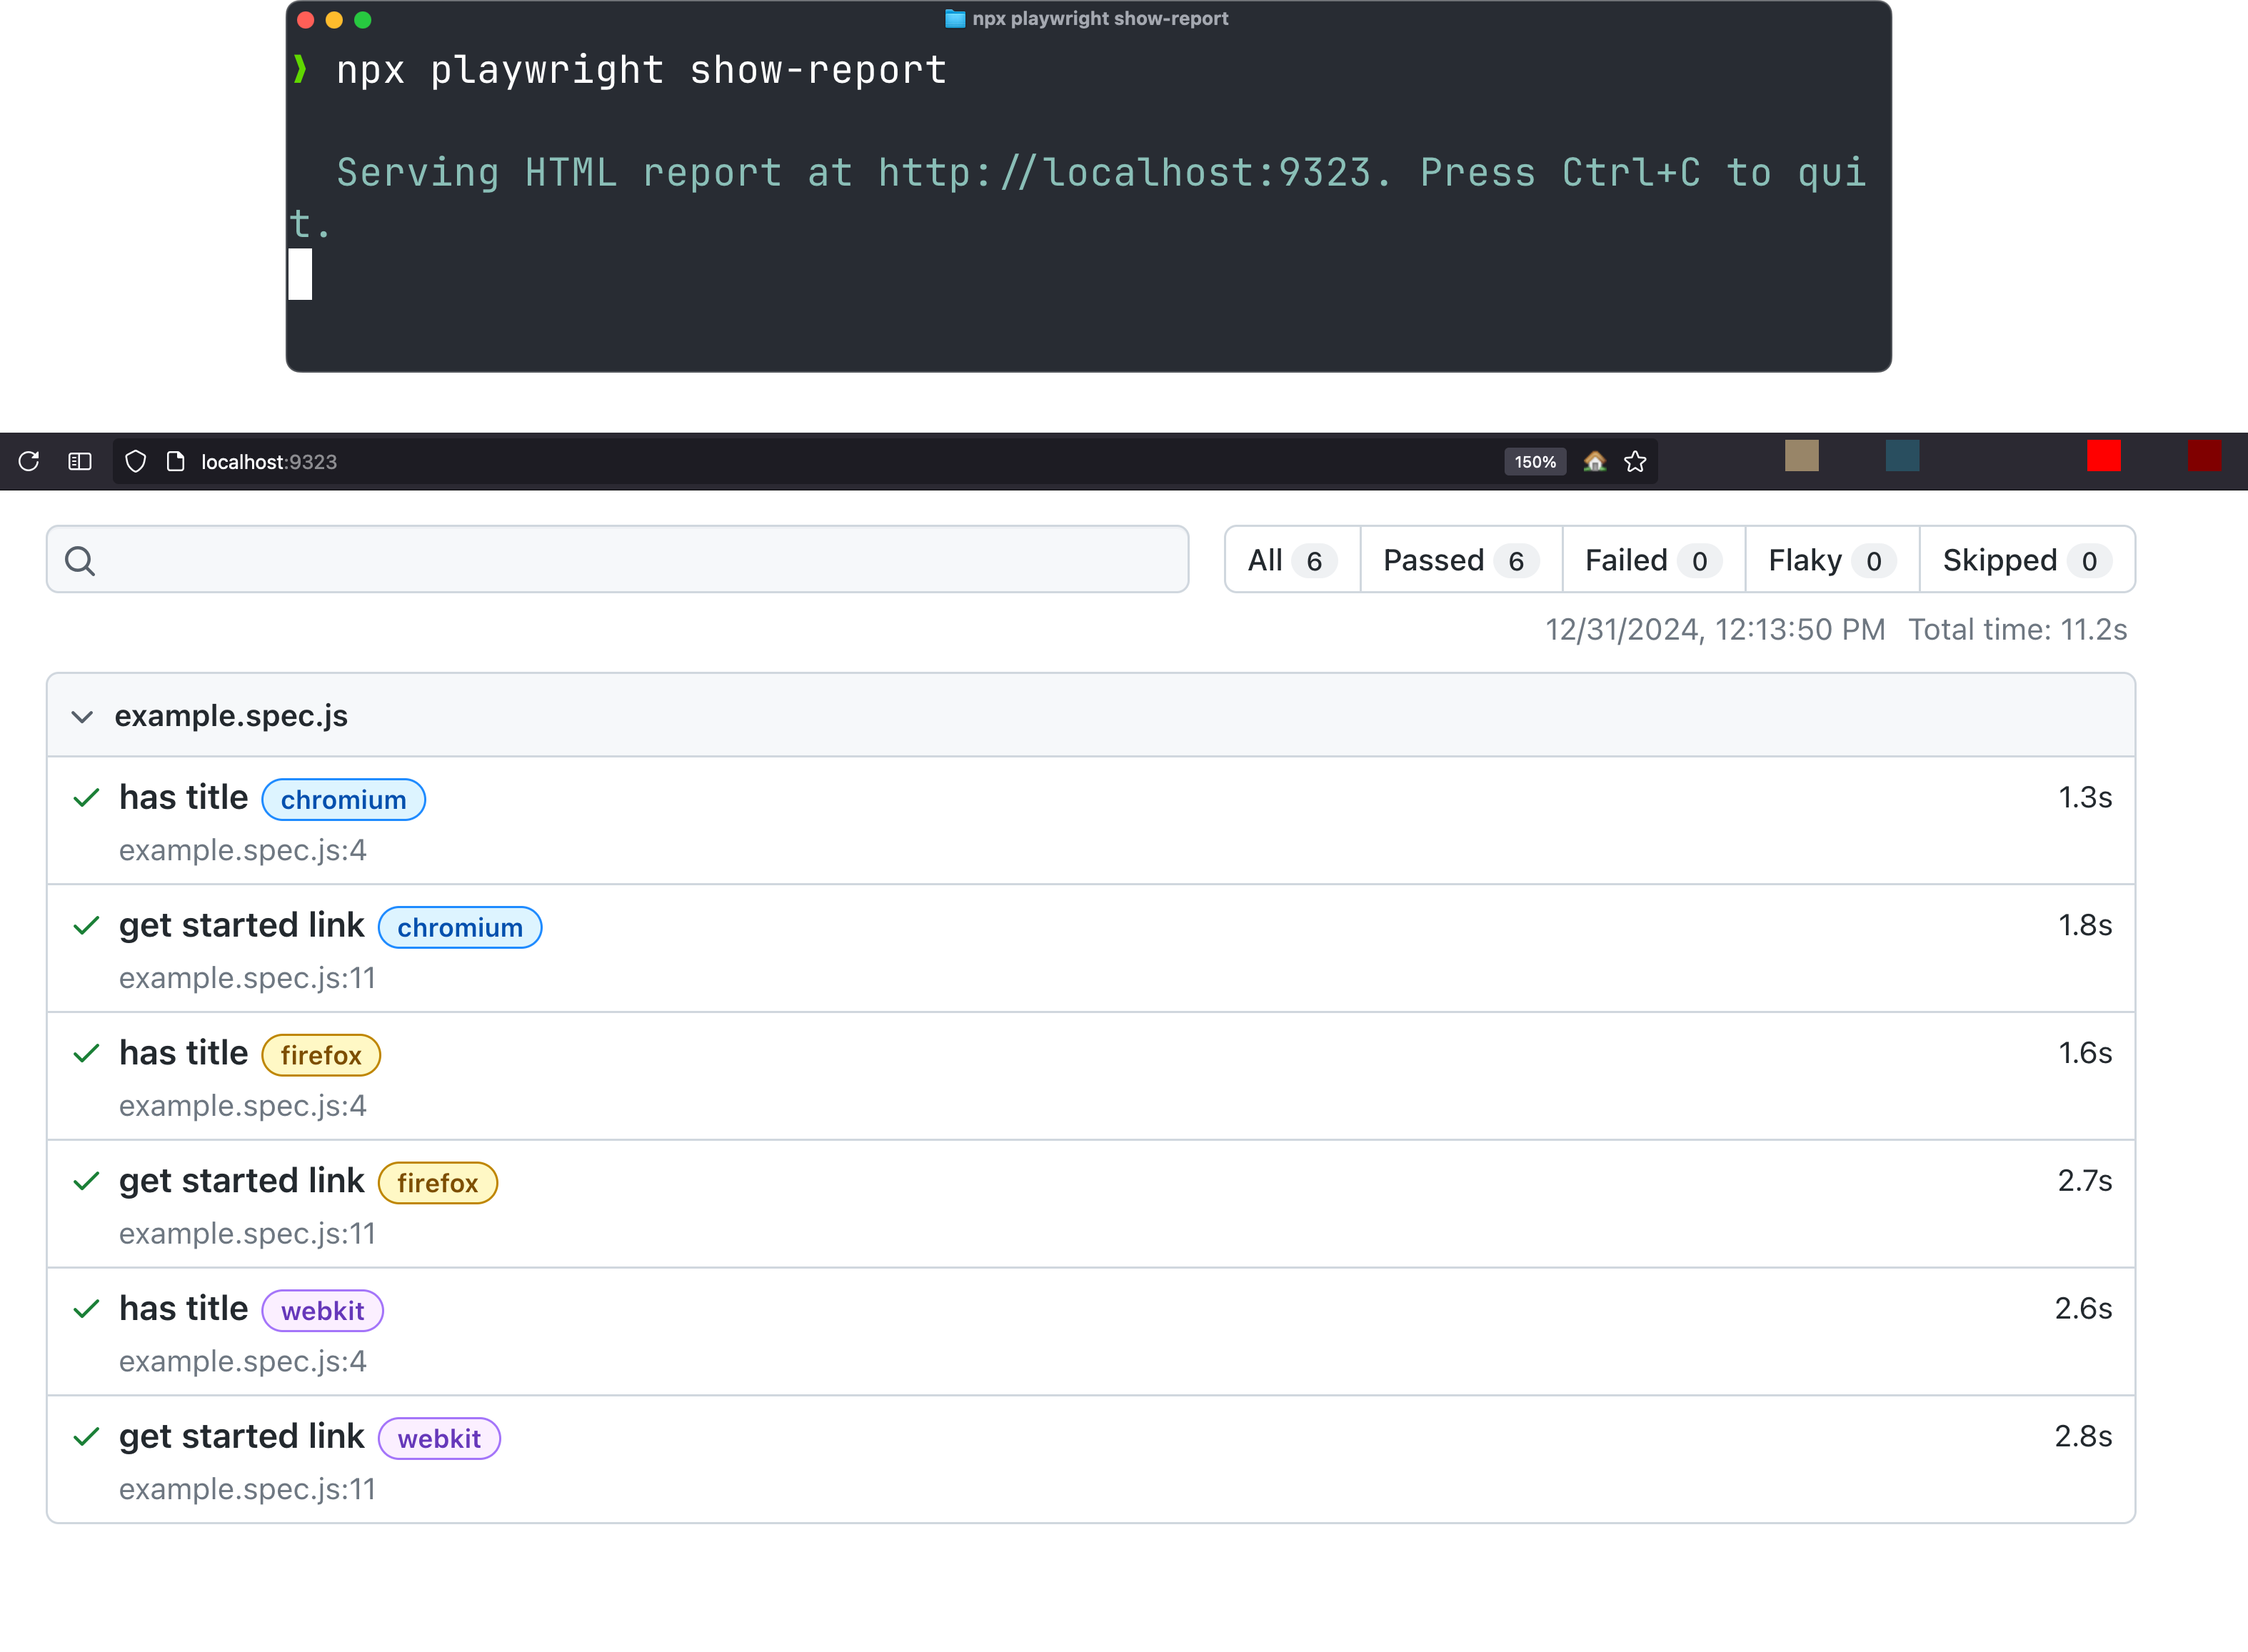Click the Total time: 11.2s text
This screenshot has width=2248, height=1652.
pos(2018,629)
